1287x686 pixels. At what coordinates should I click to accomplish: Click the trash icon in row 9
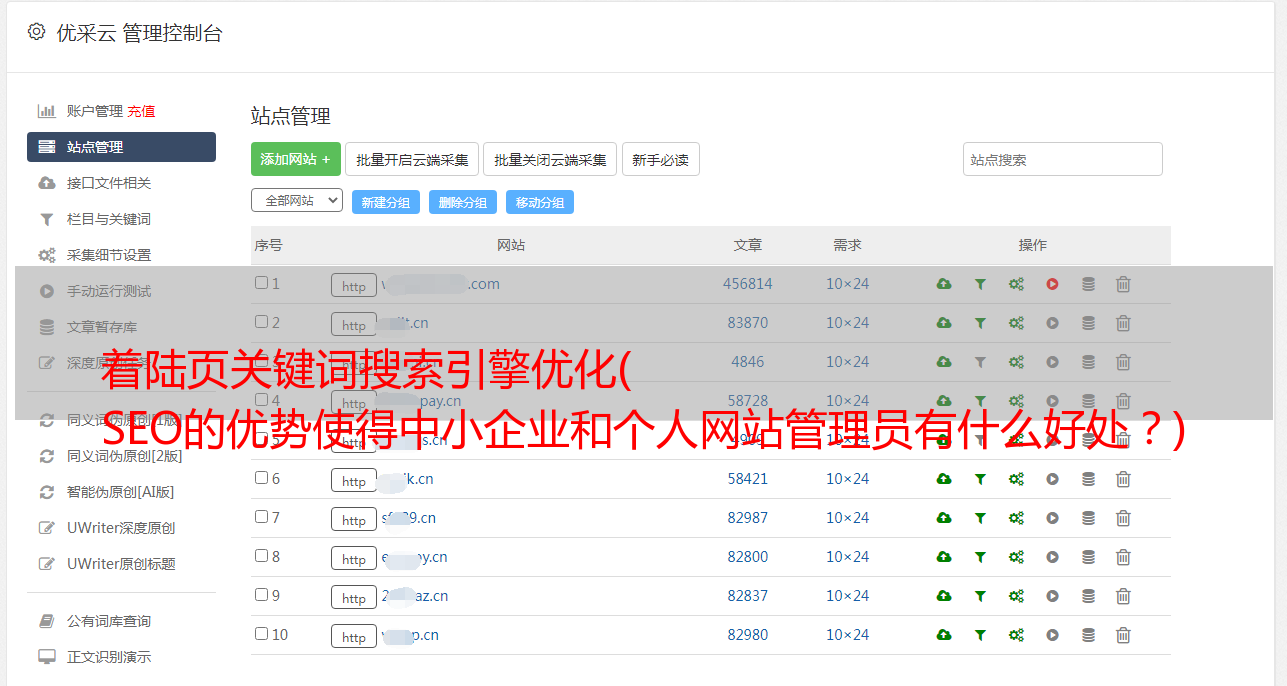[x=1123, y=596]
